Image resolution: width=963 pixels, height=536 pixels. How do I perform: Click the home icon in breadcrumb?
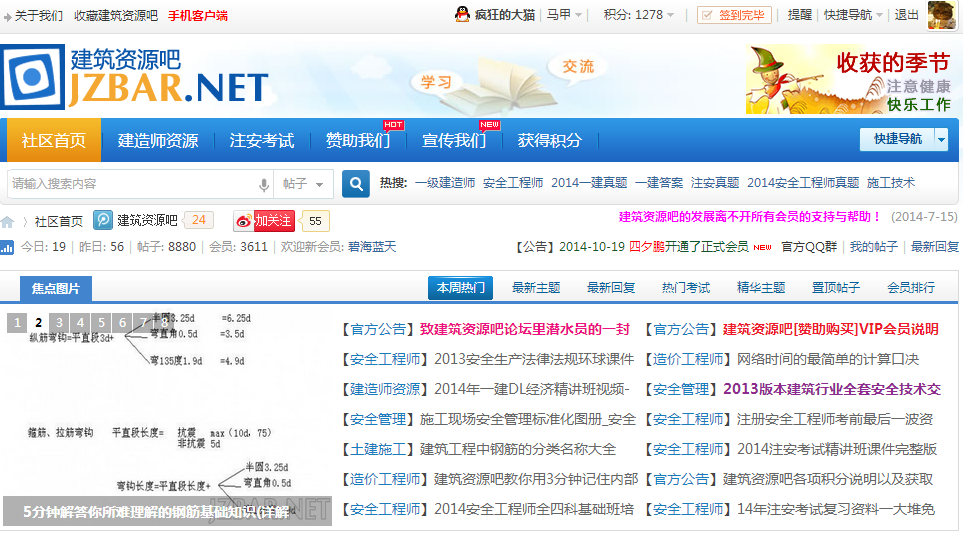point(7,222)
